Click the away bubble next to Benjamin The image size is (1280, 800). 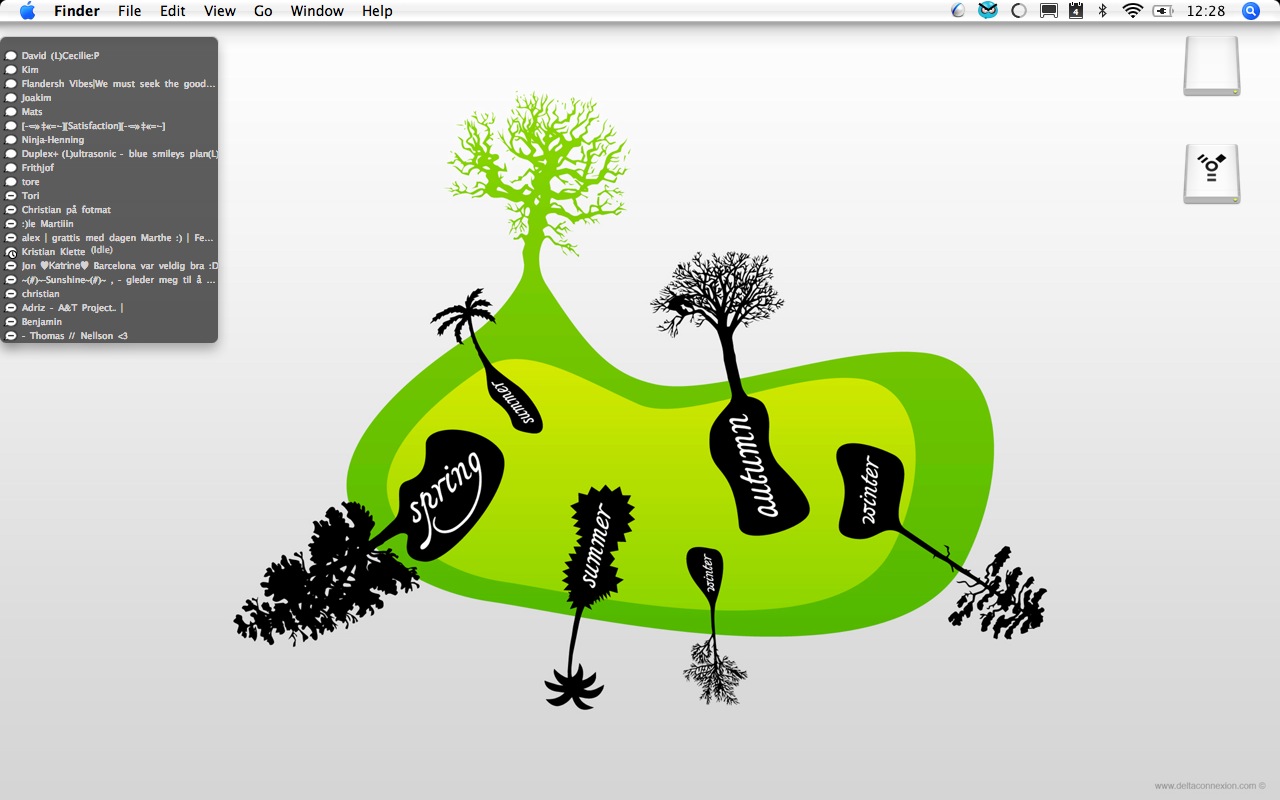tap(11, 322)
